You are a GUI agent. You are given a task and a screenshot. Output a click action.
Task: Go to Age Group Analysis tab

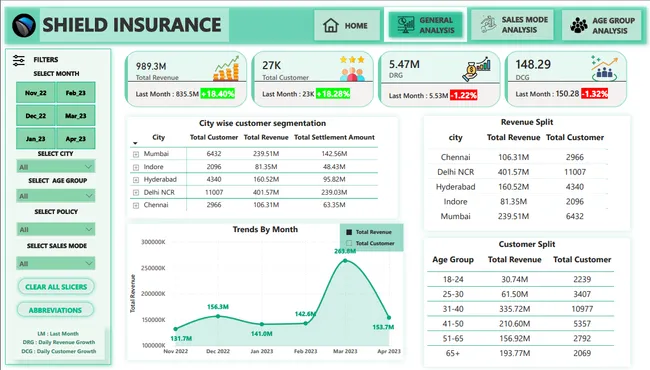(602, 25)
